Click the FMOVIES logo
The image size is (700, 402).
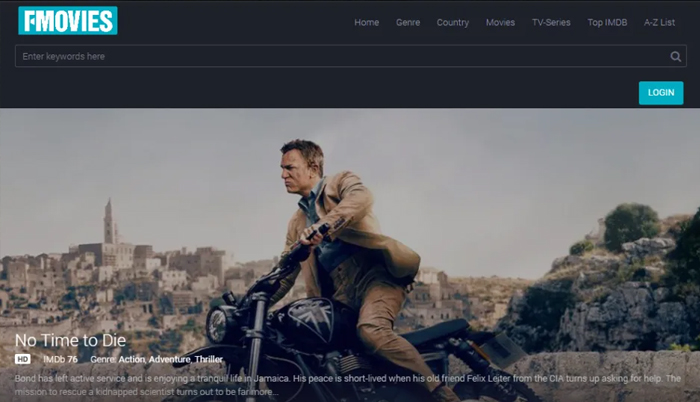click(x=68, y=21)
